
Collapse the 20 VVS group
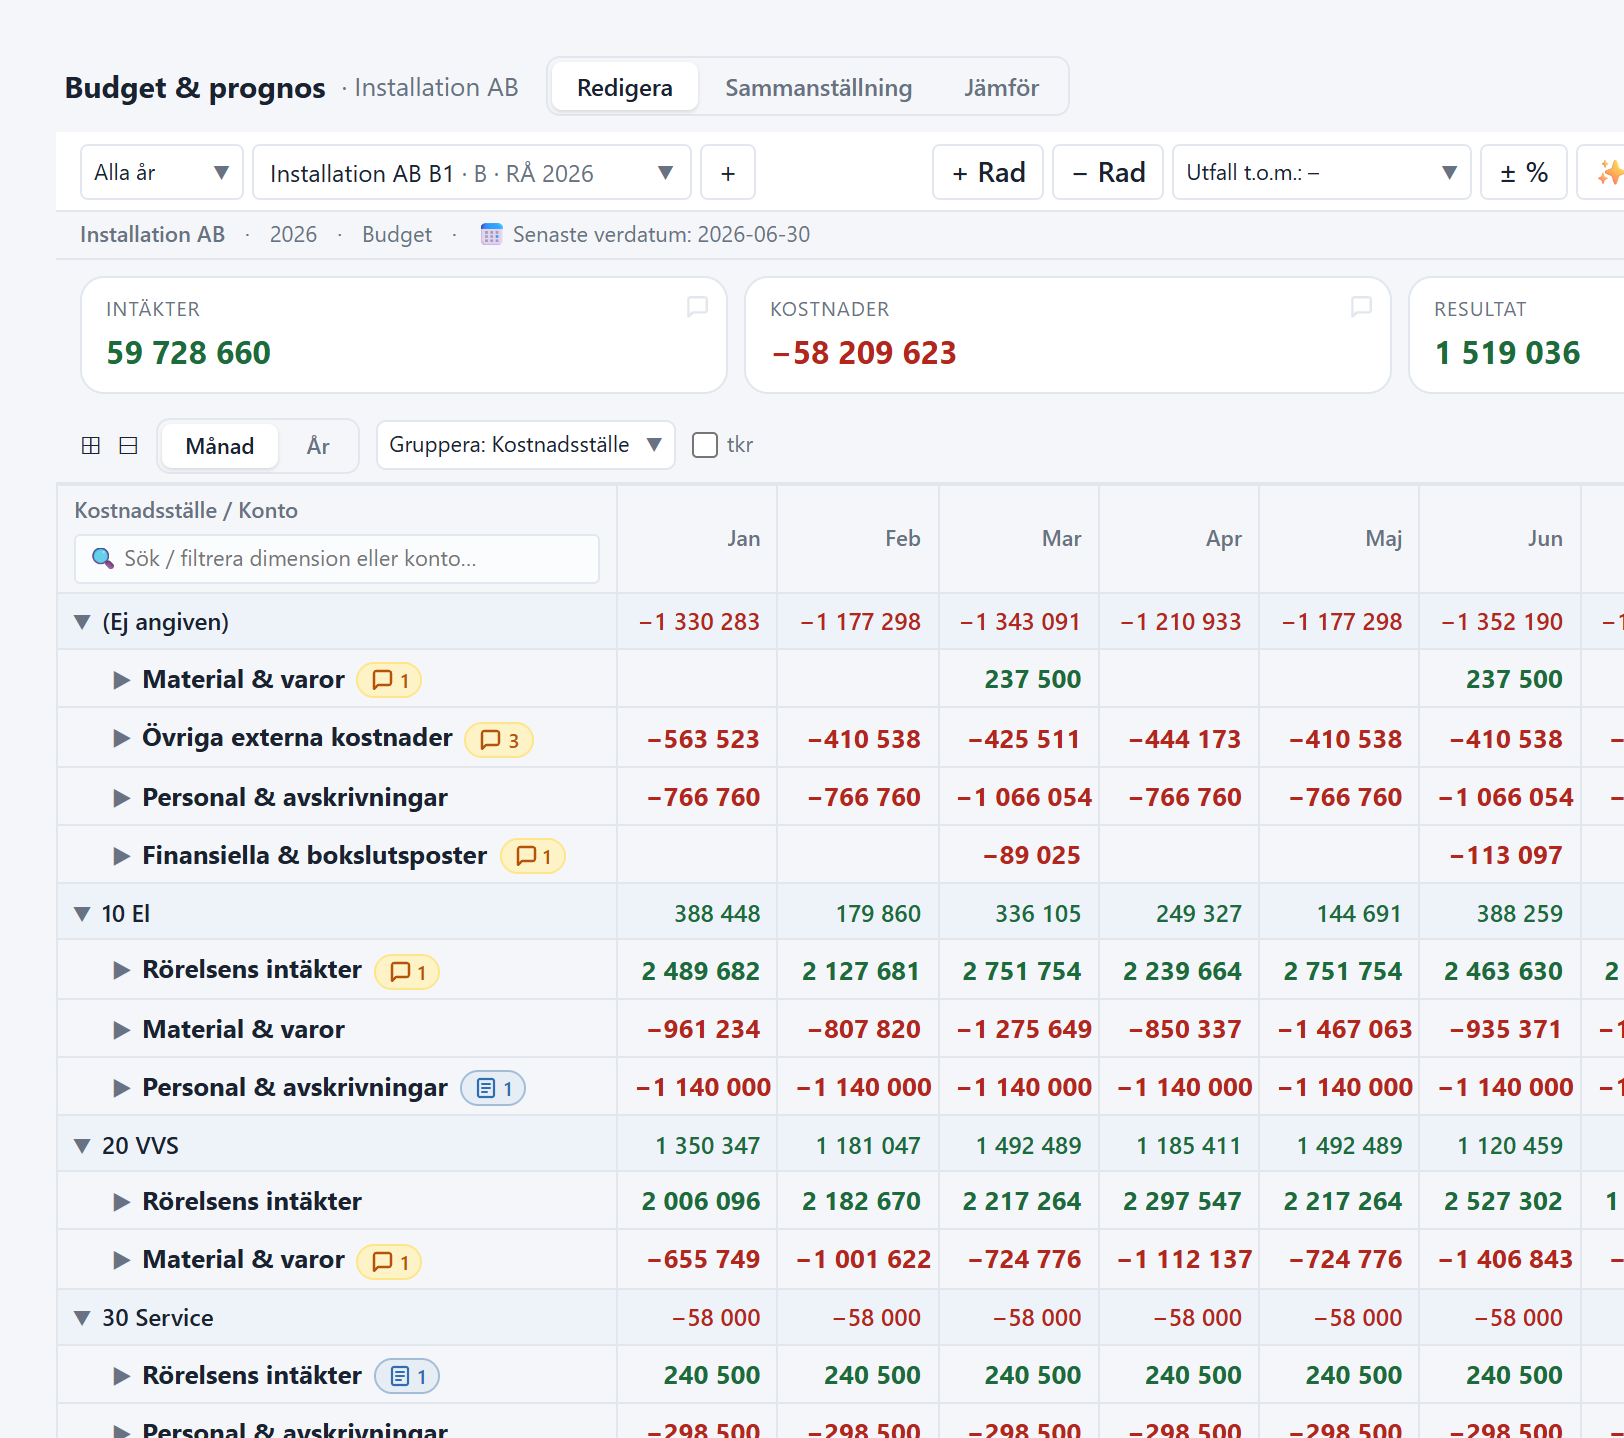click(x=83, y=1146)
